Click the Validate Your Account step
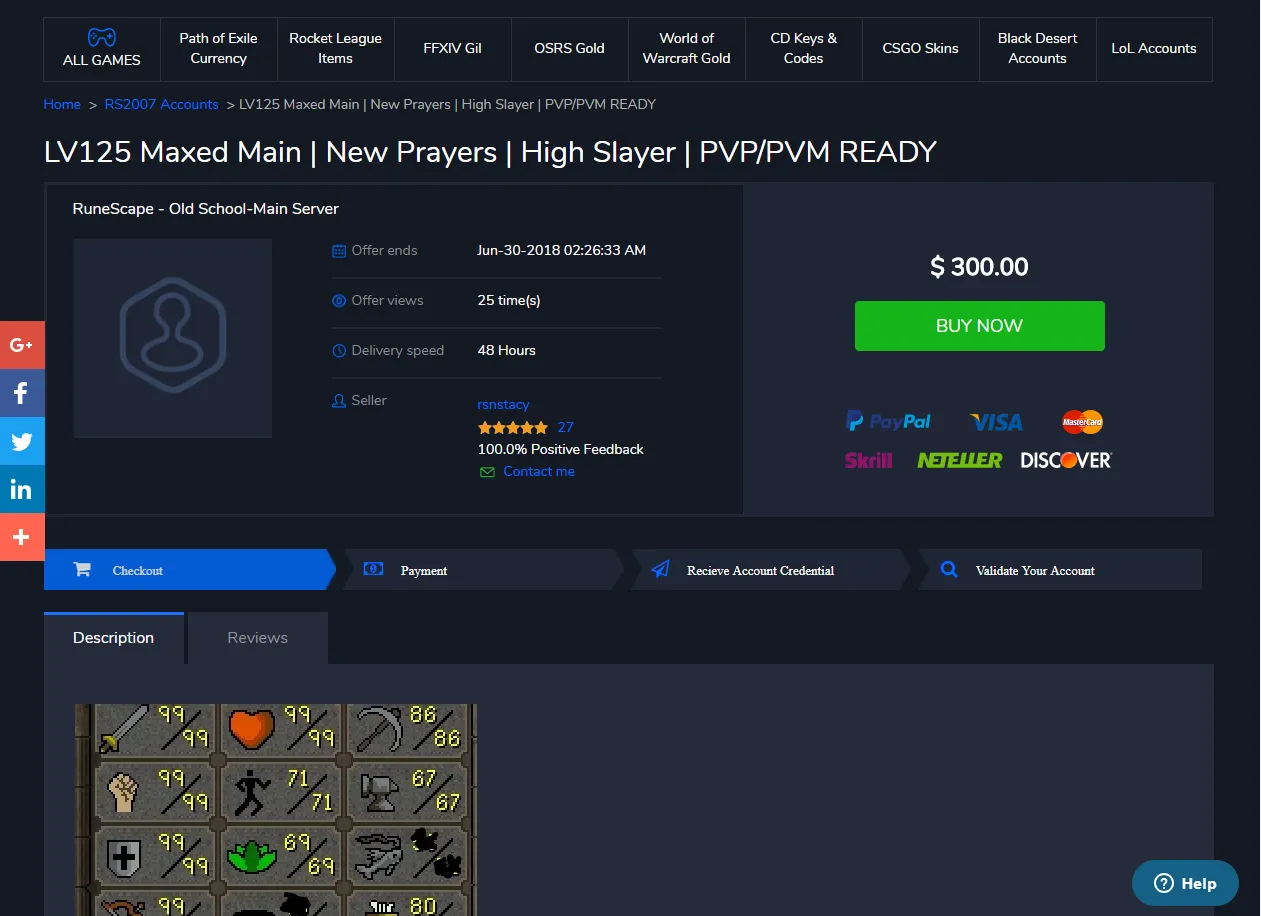Viewport: 1261px width, 916px height. tap(1059, 570)
